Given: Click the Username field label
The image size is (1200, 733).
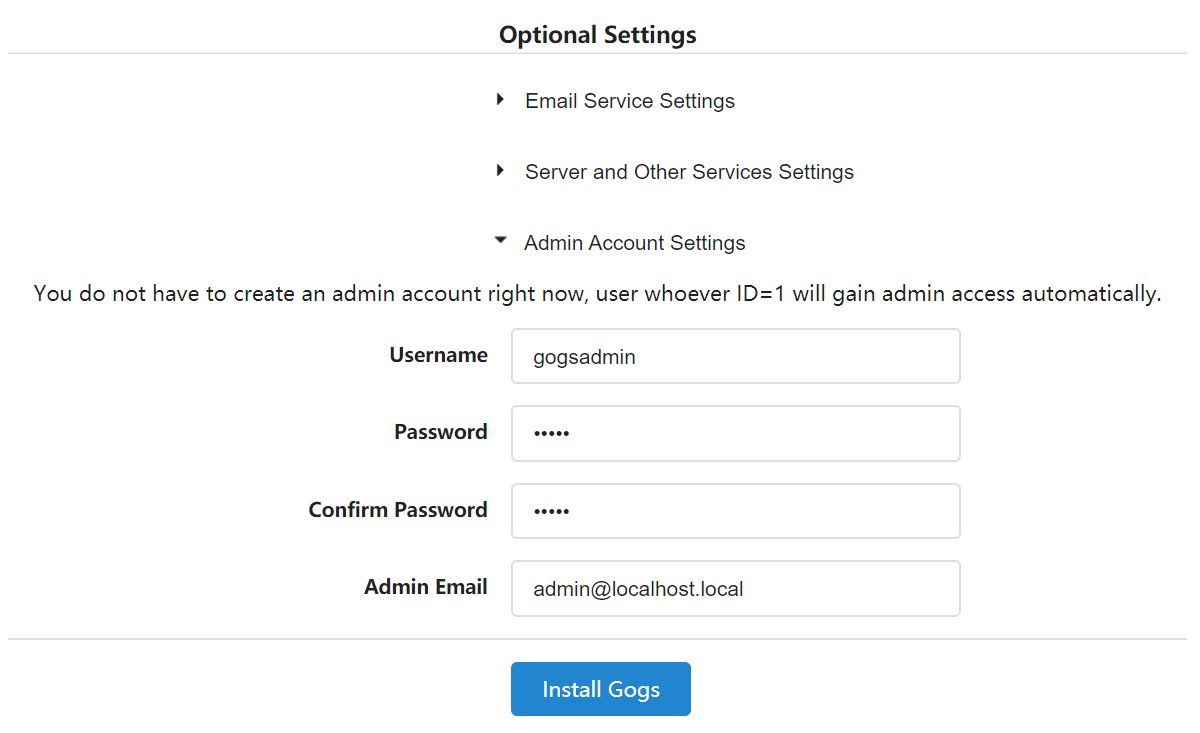Looking at the screenshot, I should point(438,355).
